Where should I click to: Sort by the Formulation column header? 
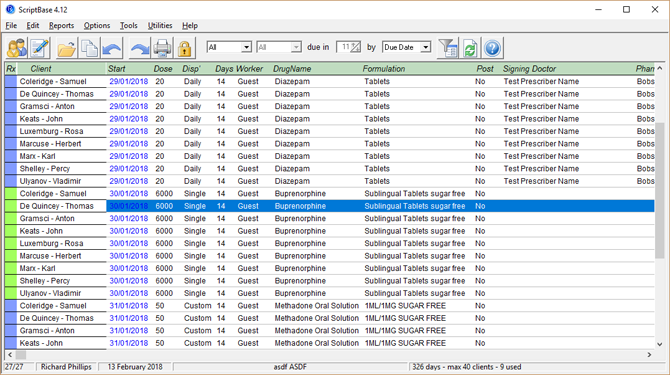click(384, 69)
